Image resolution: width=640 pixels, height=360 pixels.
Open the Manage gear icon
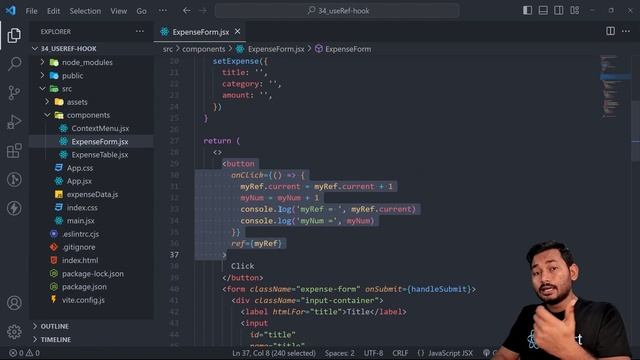point(14,331)
